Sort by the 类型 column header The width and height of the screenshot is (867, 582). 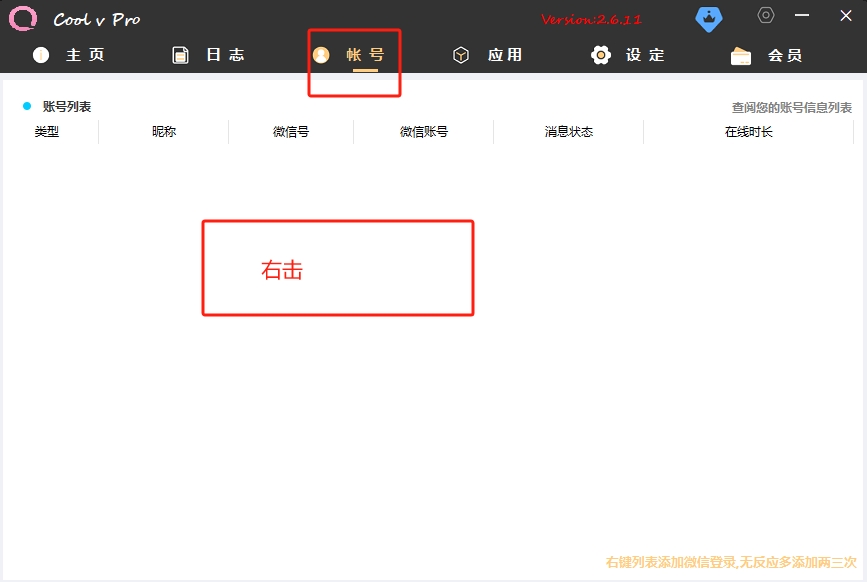pos(47,132)
